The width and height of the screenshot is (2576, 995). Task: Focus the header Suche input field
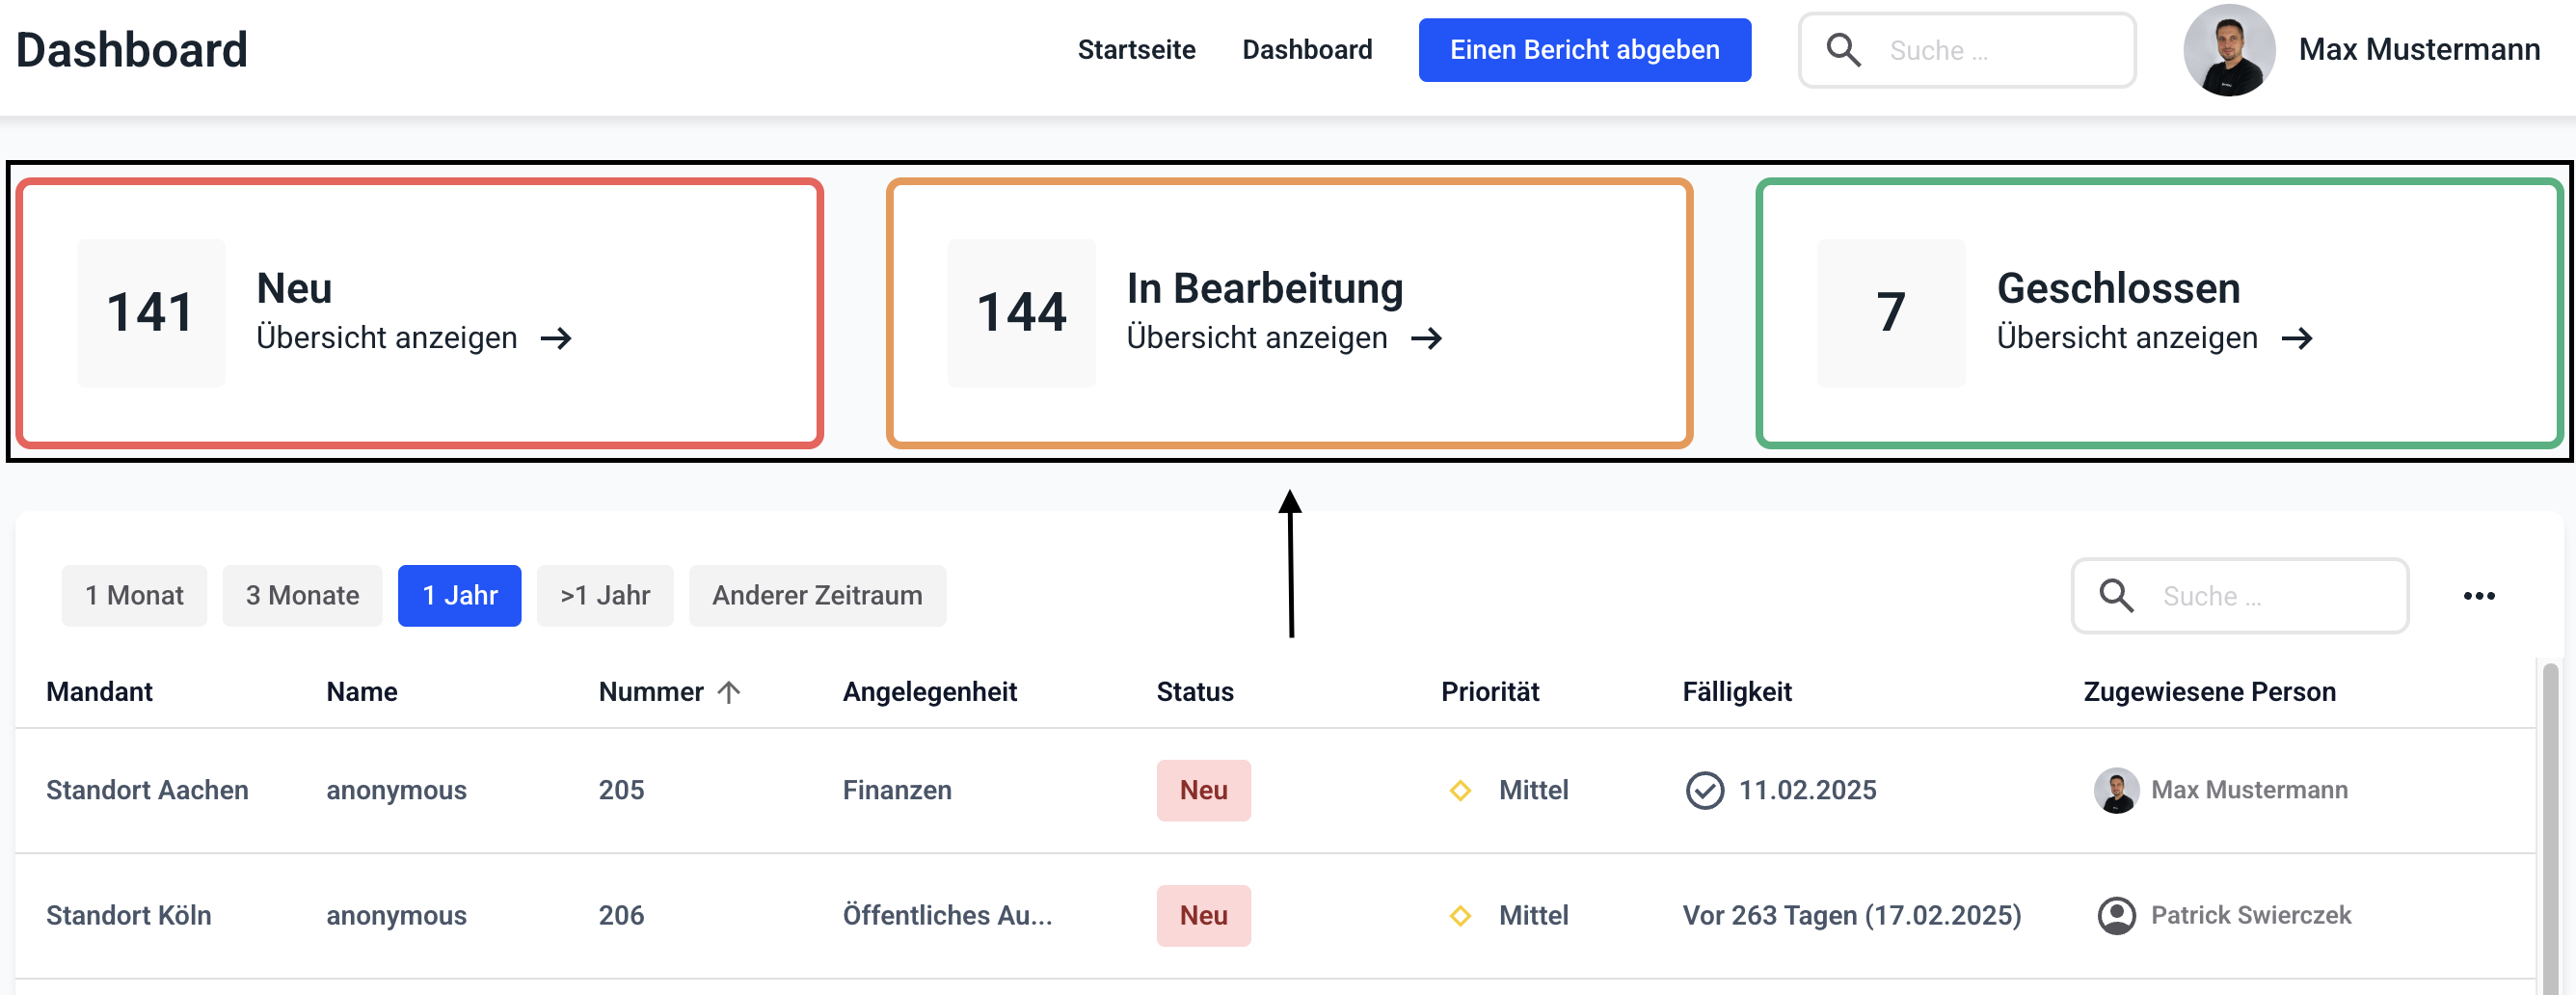pyautogui.click(x=2000, y=50)
